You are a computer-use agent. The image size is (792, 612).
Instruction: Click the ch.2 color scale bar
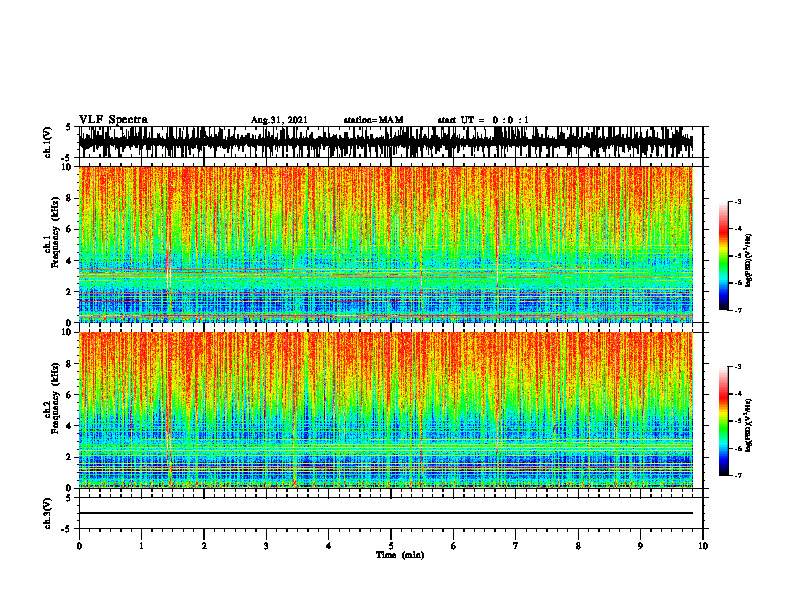(x=723, y=421)
